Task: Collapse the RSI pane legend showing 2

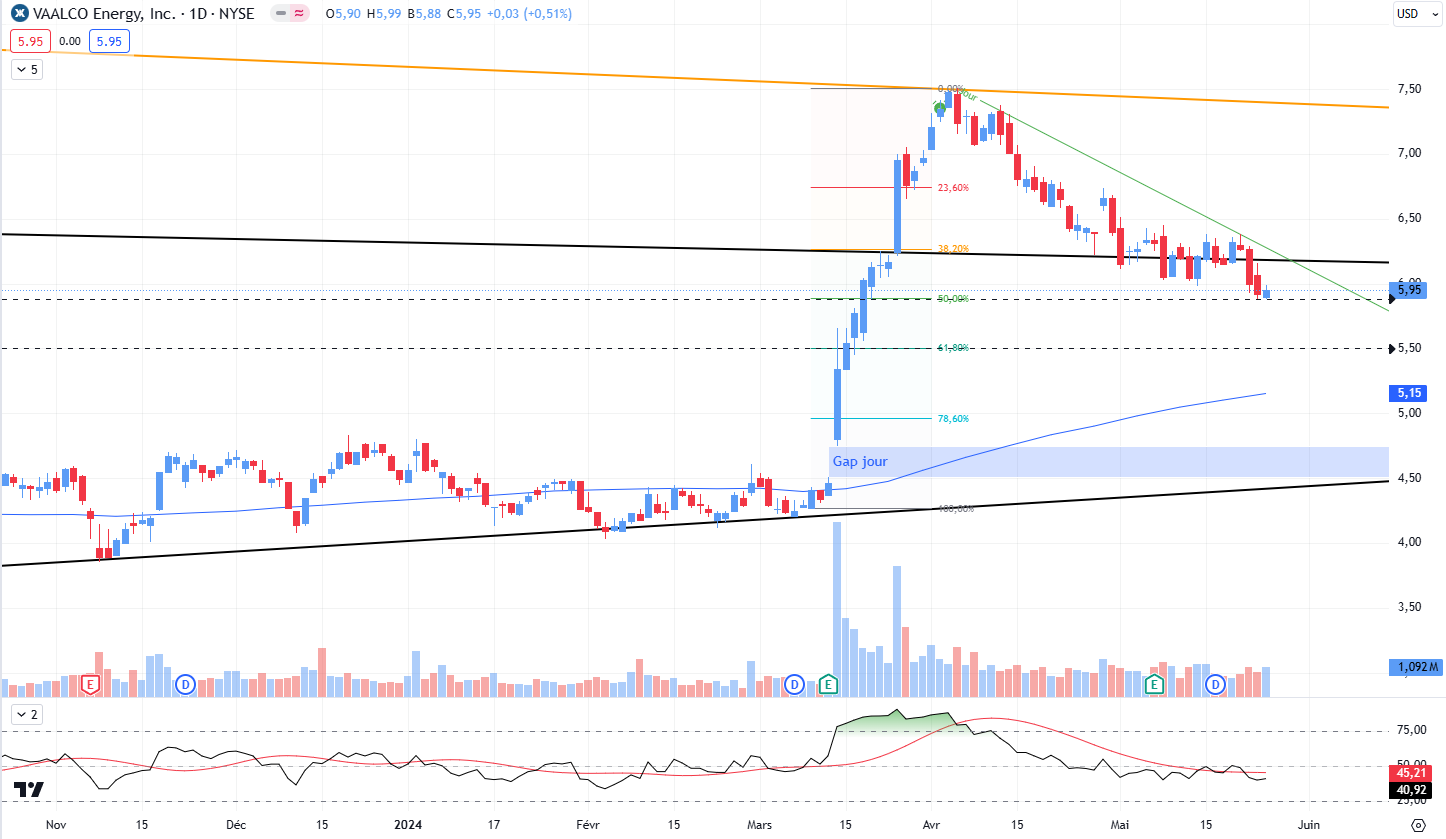Action: coord(26,715)
